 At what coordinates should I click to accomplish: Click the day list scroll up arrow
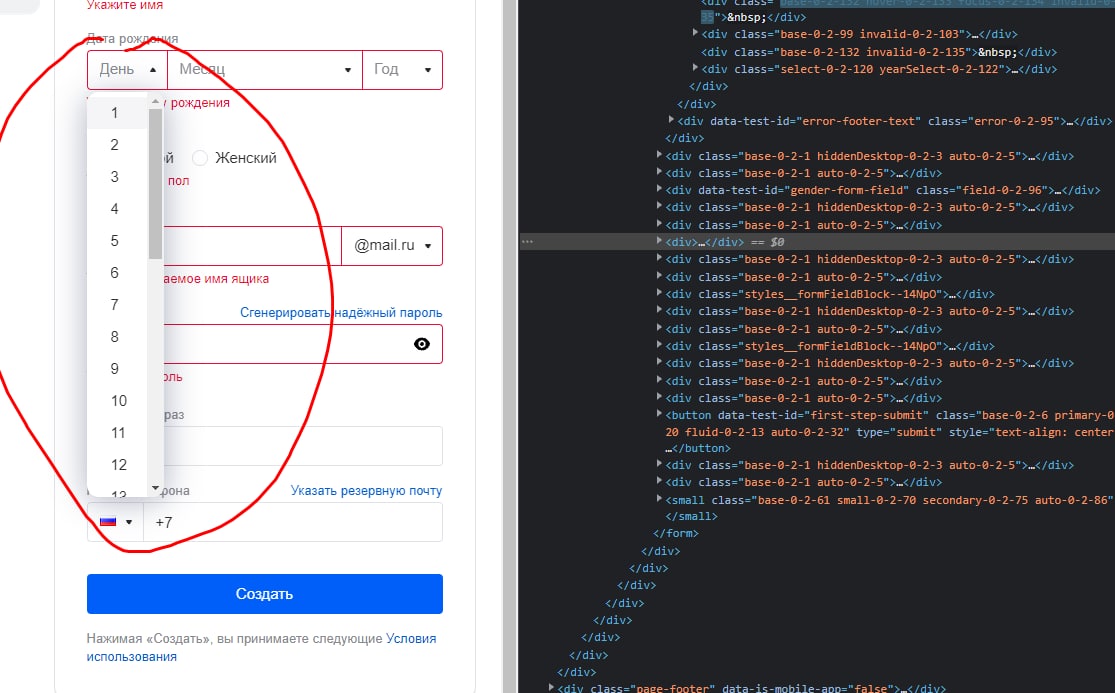point(156,102)
